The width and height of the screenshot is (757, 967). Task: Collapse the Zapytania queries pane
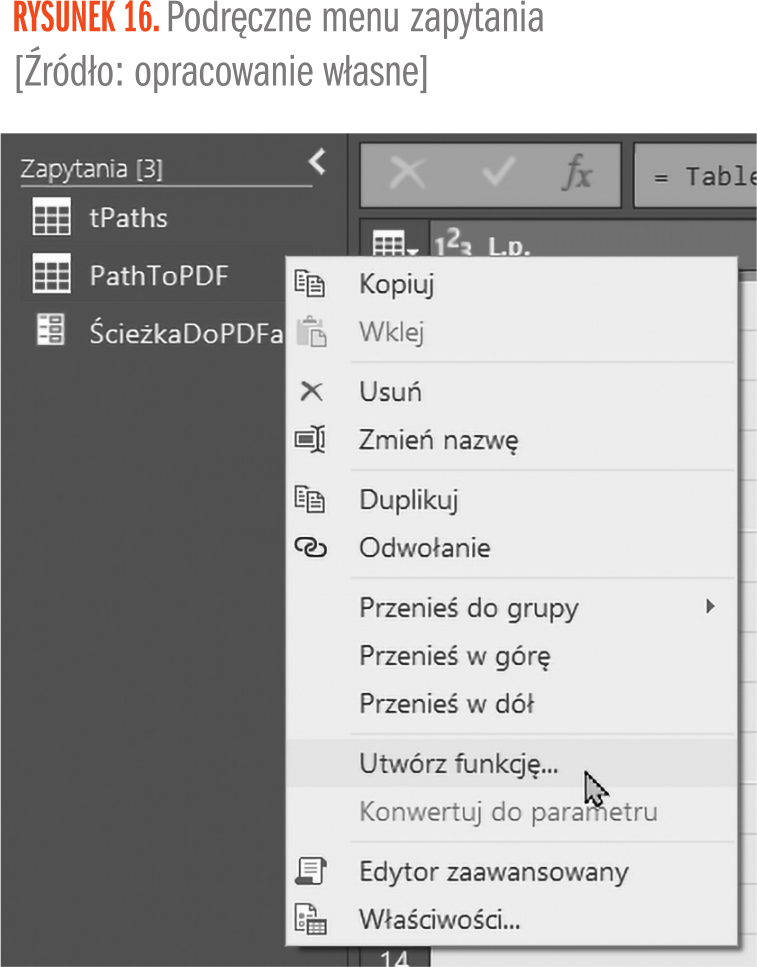tap(317, 160)
